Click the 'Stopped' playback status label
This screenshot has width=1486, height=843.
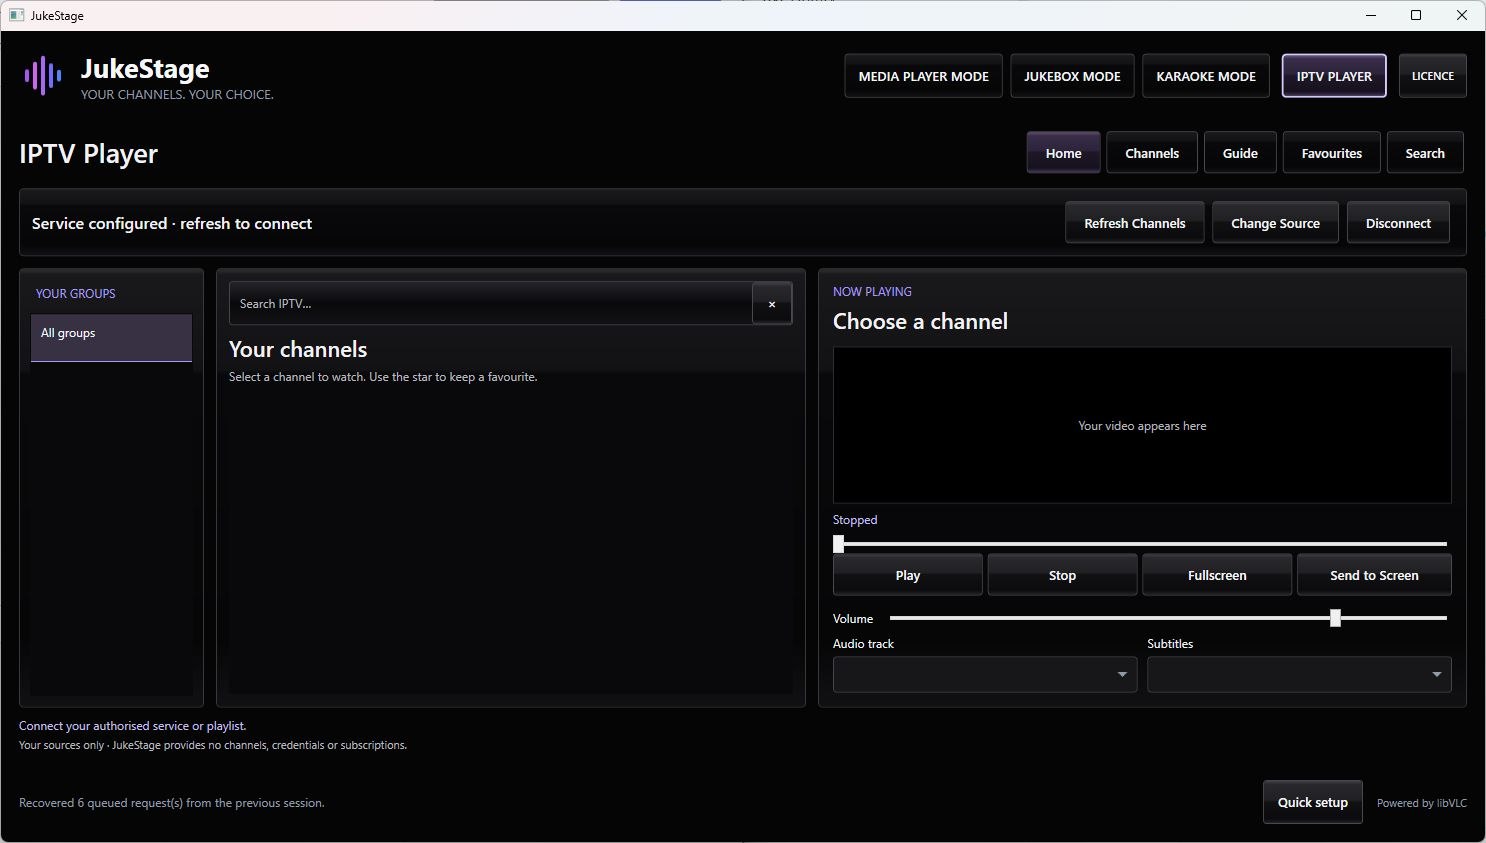(x=855, y=520)
